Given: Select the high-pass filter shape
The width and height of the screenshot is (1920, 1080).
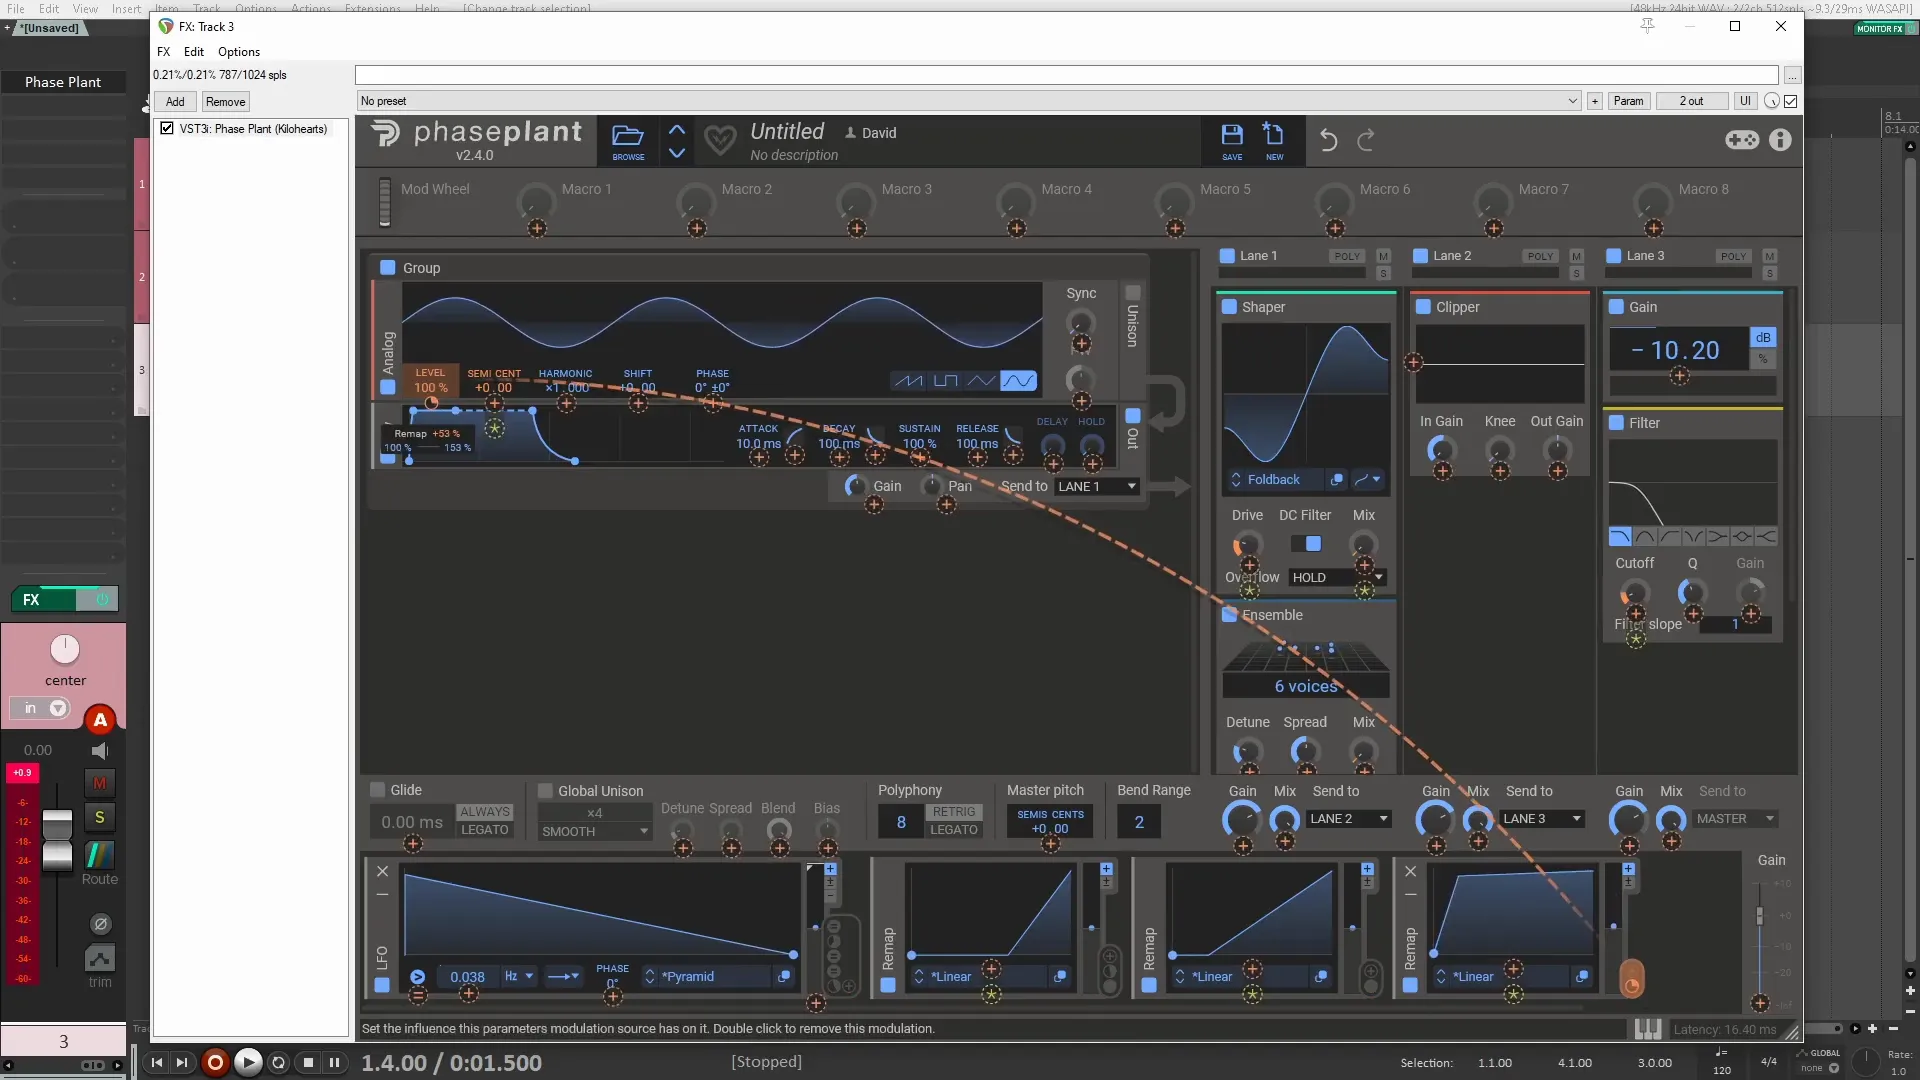Looking at the screenshot, I should pyautogui.click(x=1669, y=537).
